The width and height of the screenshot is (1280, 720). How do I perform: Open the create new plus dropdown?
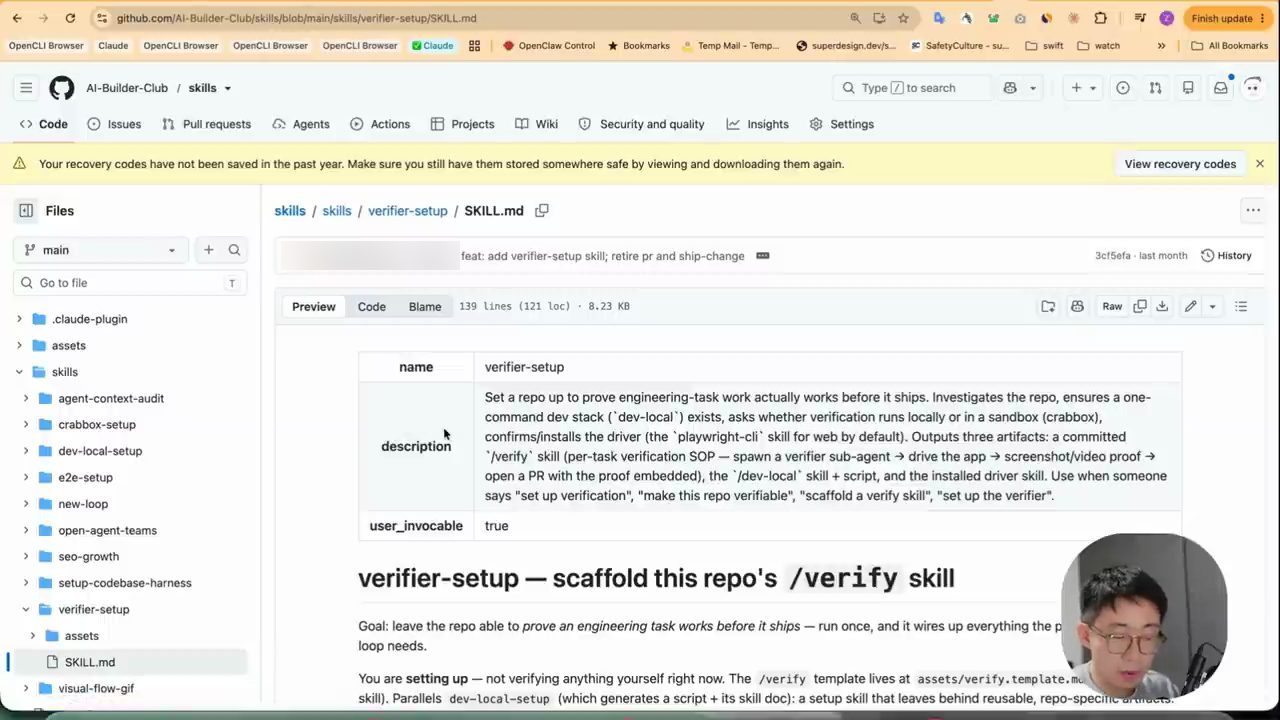pos(1084,88)
